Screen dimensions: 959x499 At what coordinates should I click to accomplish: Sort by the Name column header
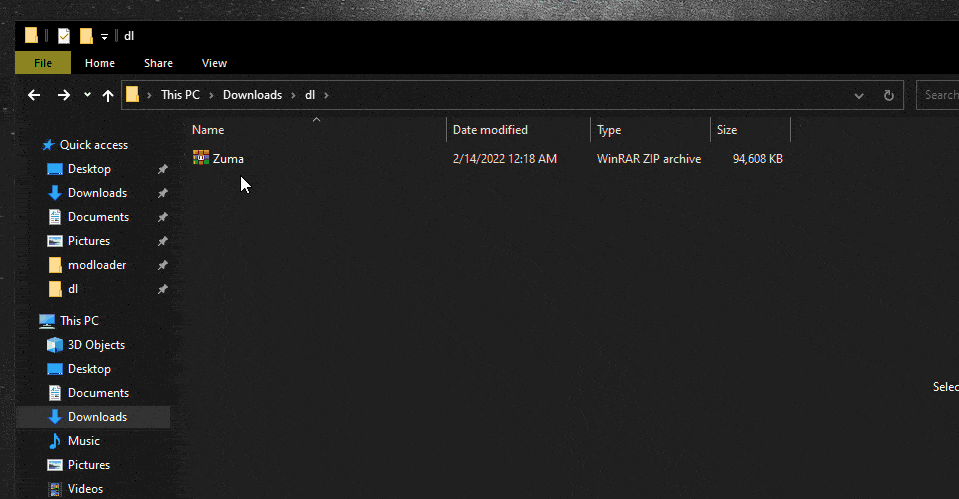208,130
